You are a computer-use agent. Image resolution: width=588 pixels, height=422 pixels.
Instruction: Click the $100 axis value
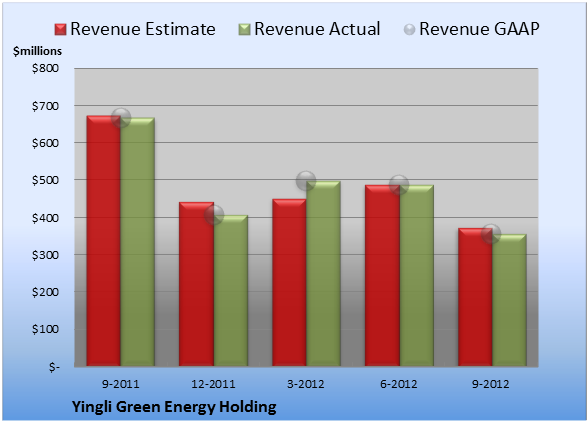[x=45, y=329]
